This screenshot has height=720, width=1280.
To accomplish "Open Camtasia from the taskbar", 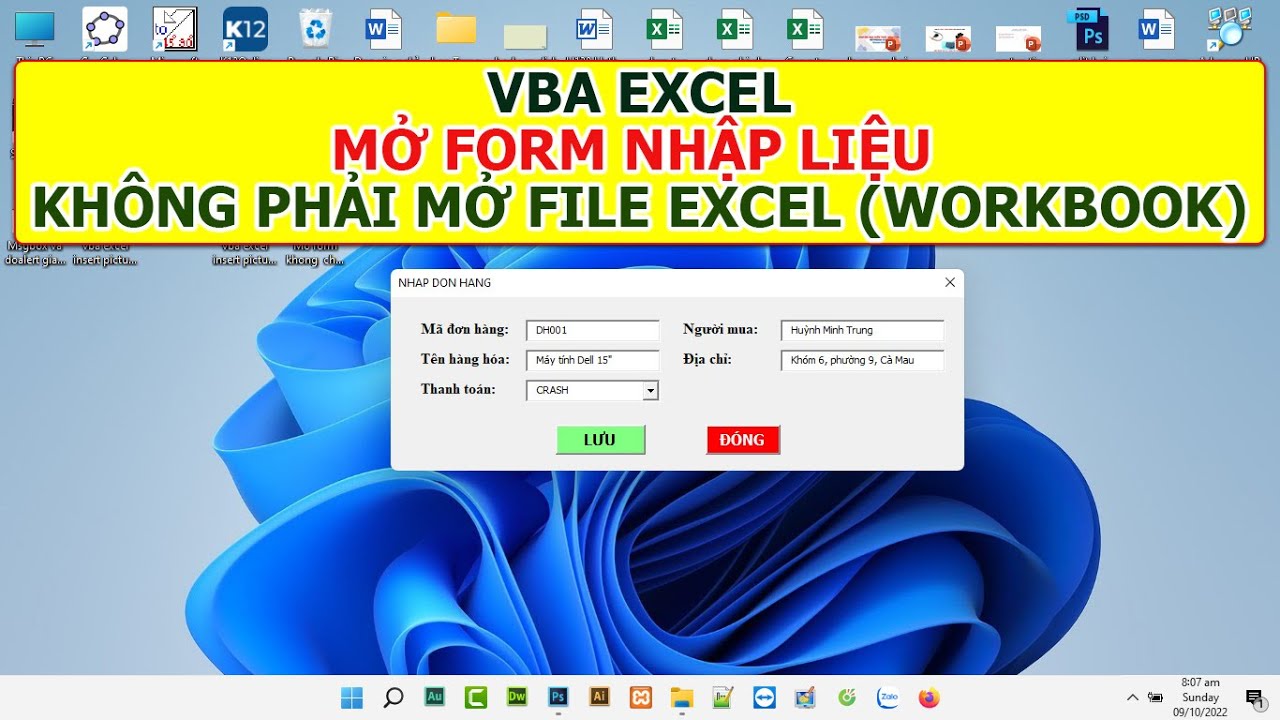I will (476, 697).
